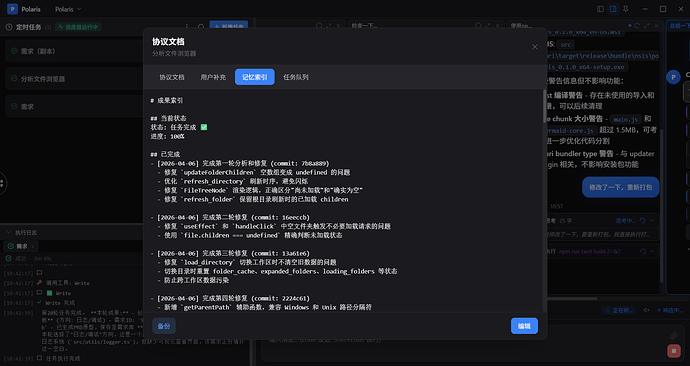Click the 响应中 status indicator
This screenshot has width=690, height=366.
(670, 310)
